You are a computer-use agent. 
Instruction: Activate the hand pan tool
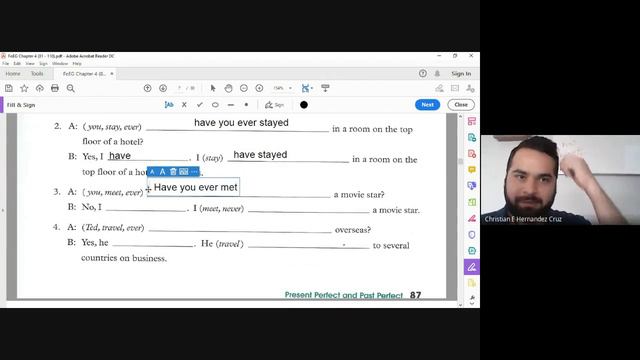228,88
